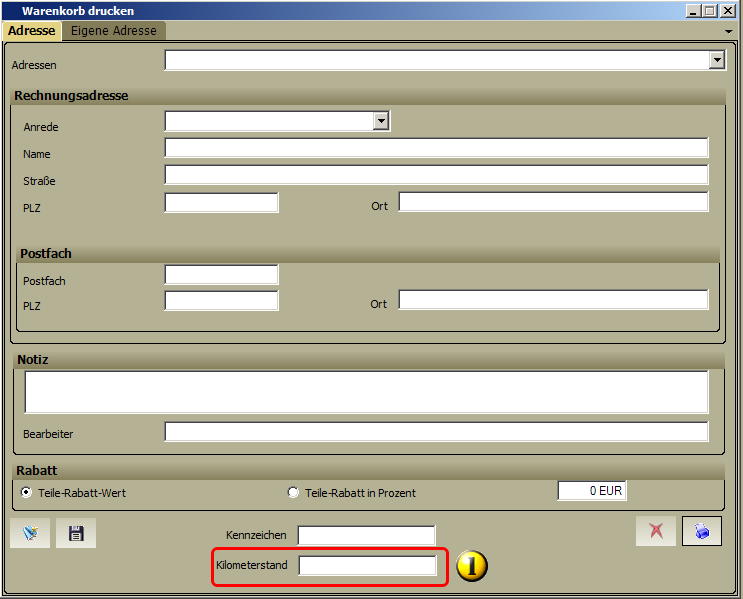Click the rebate 0 EUR value field
The image size is (743, 599).
tap(592, 490)
